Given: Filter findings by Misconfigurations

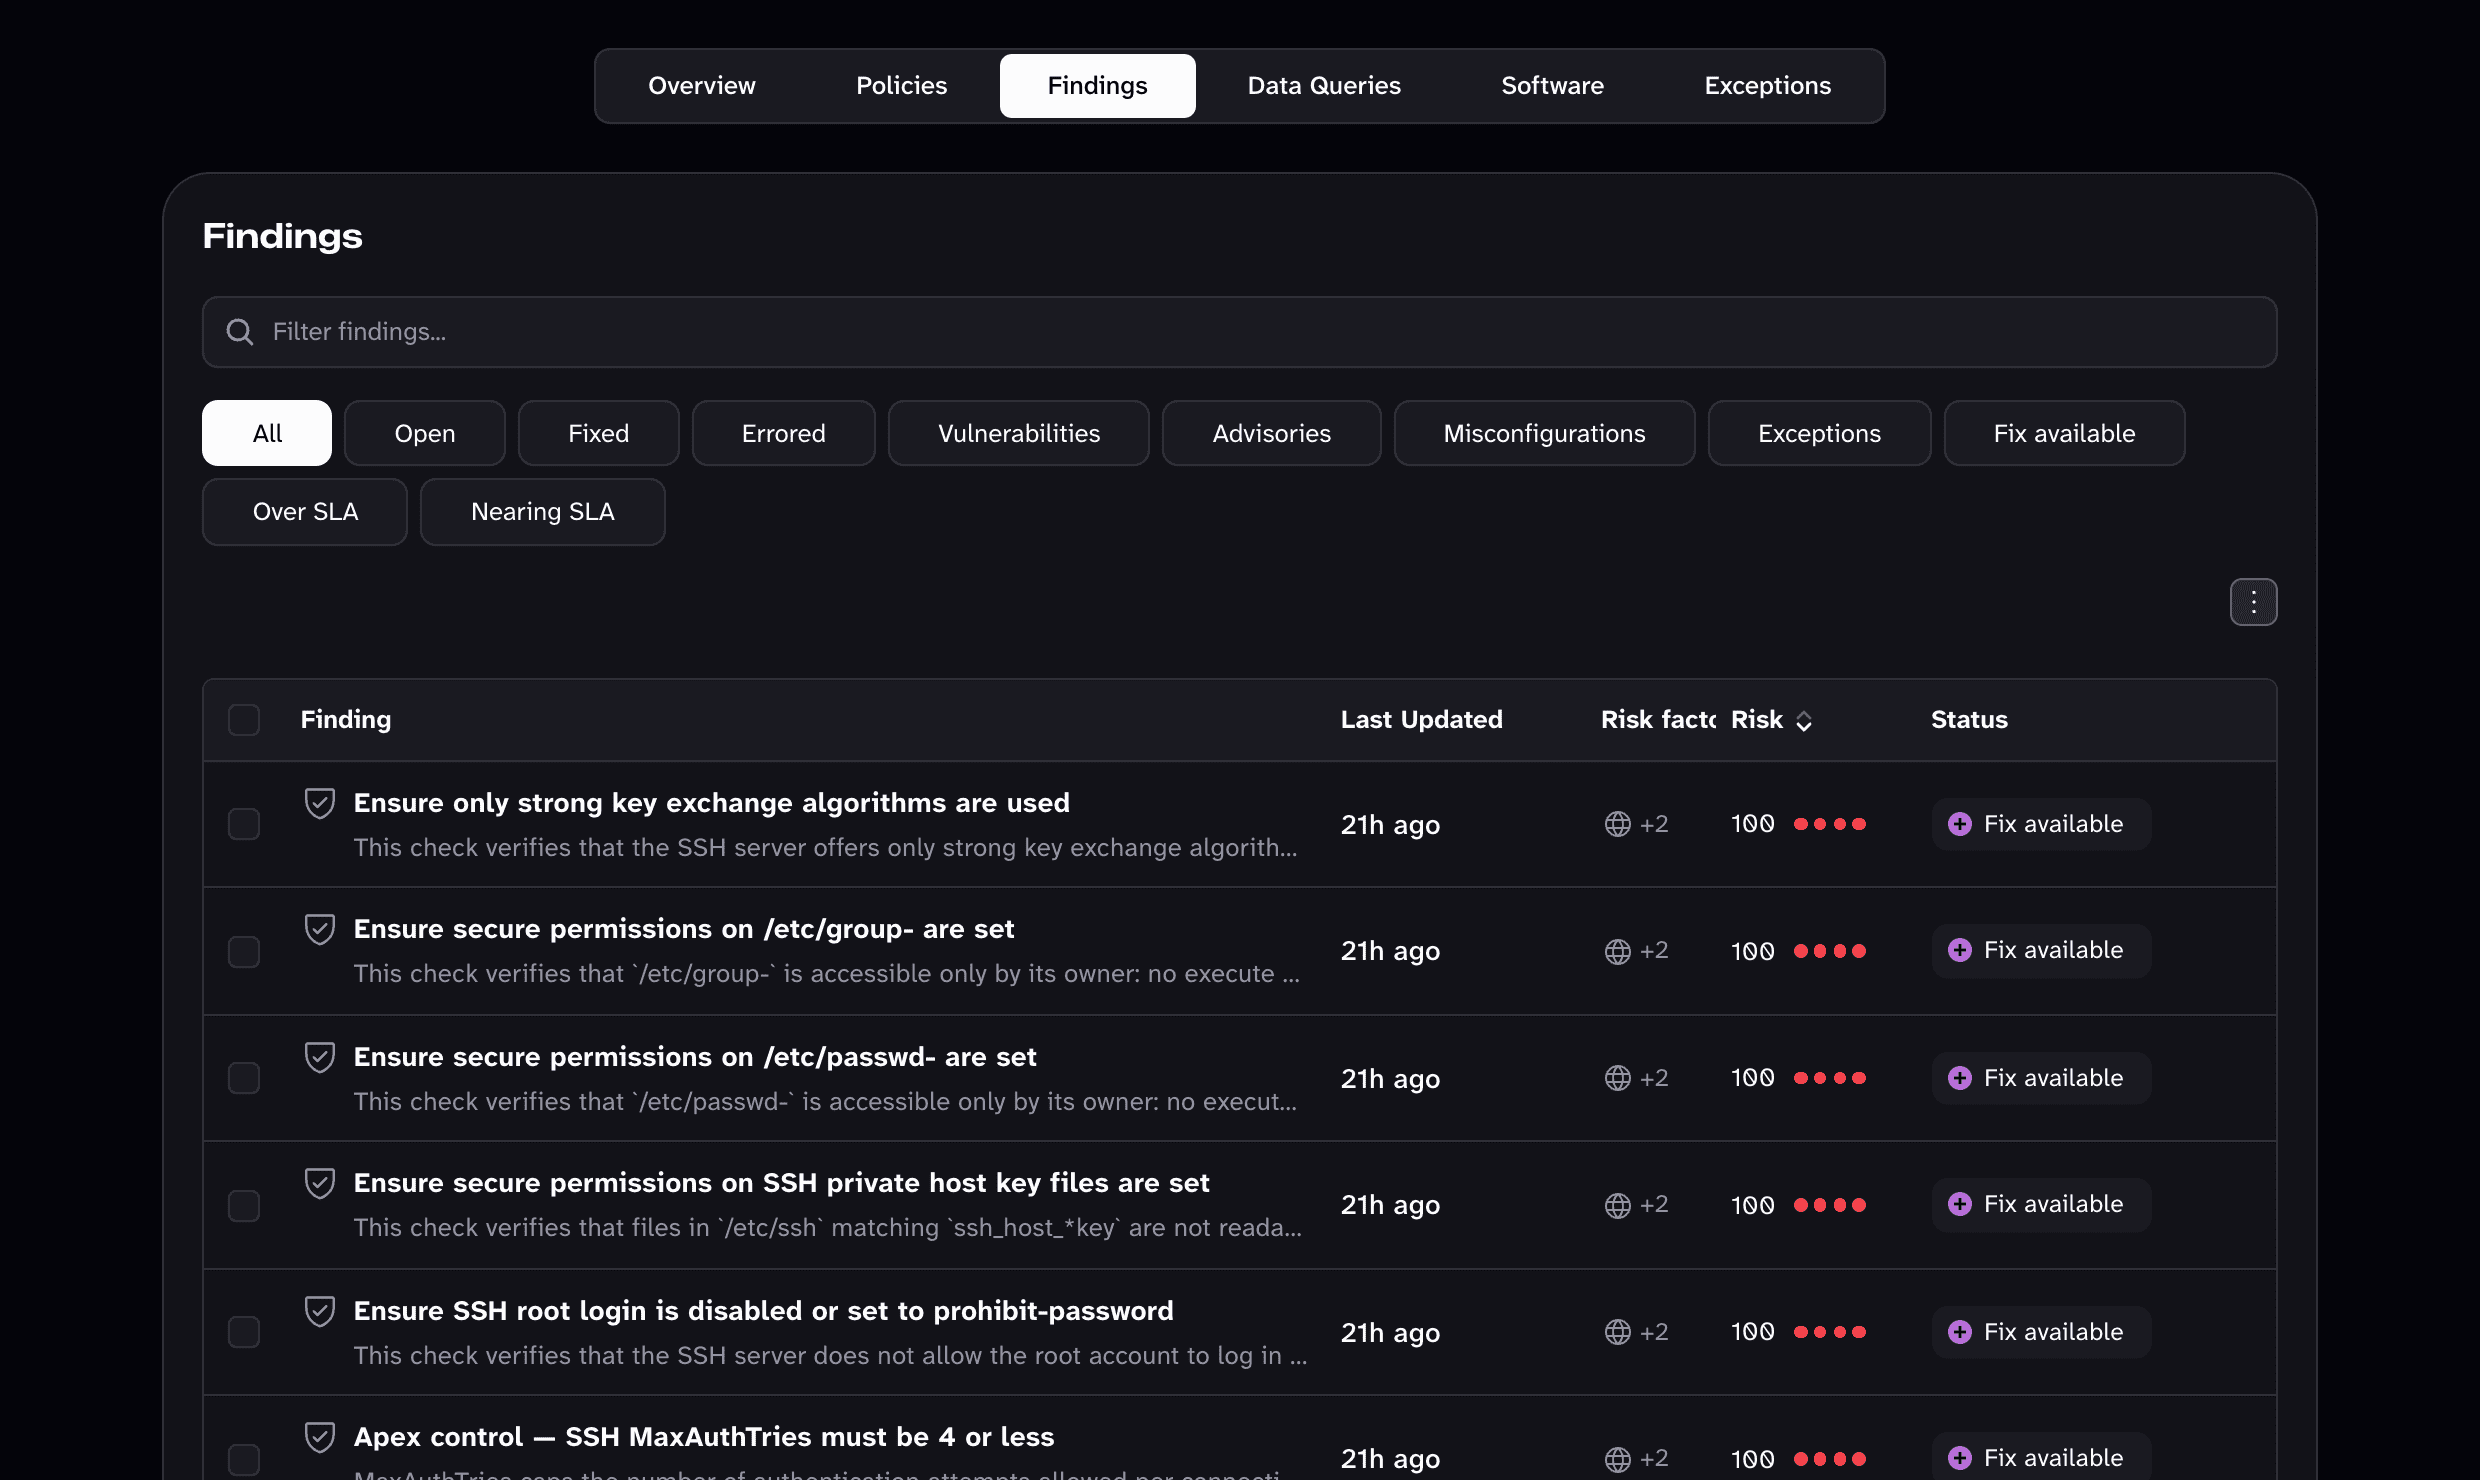Looking at the screenshot, I should 1544,433.
